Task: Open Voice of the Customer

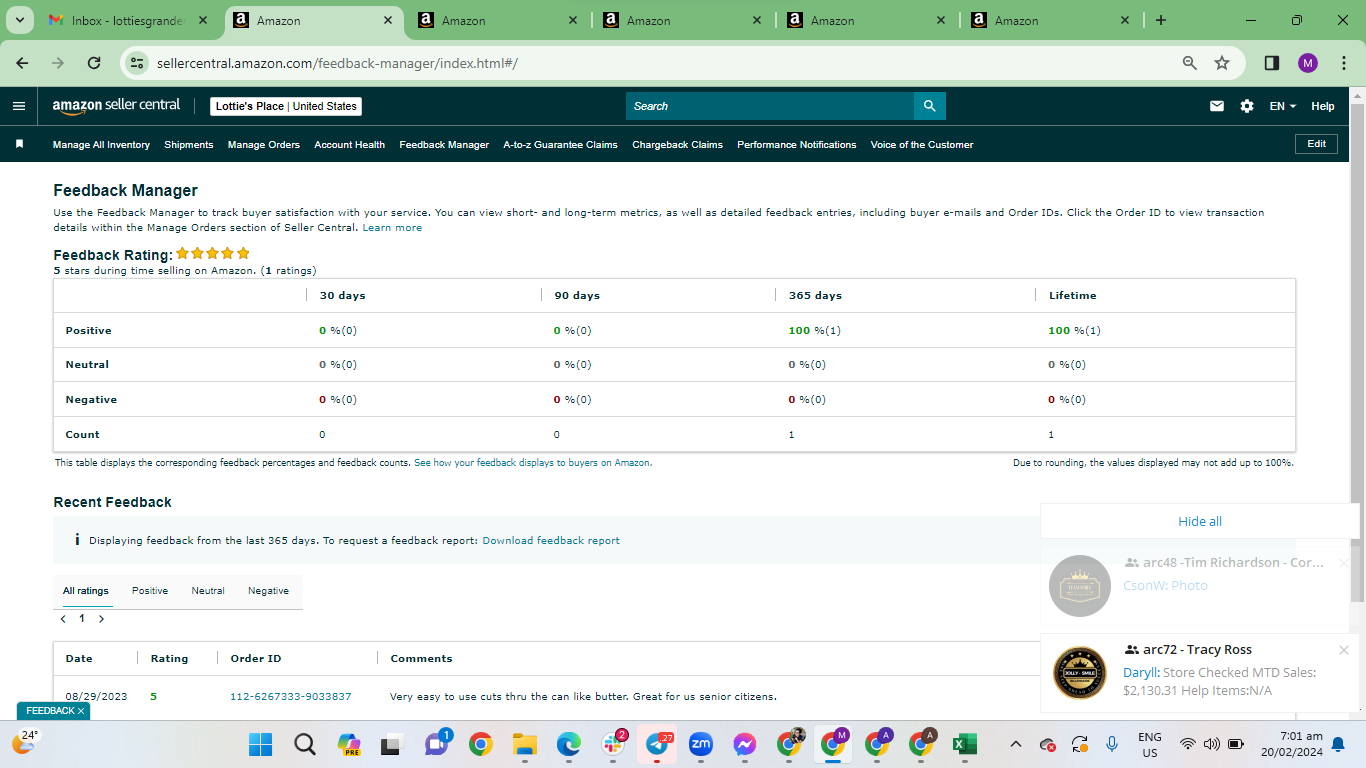Action: 922,145
